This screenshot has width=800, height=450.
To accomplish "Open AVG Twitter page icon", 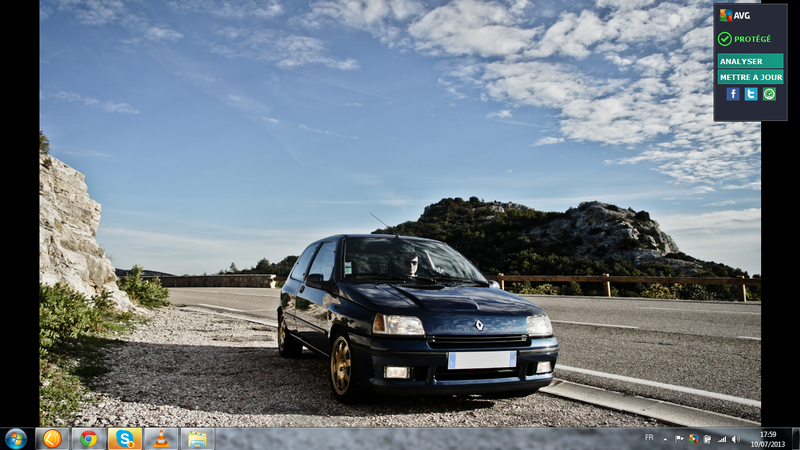I will 751,94.
